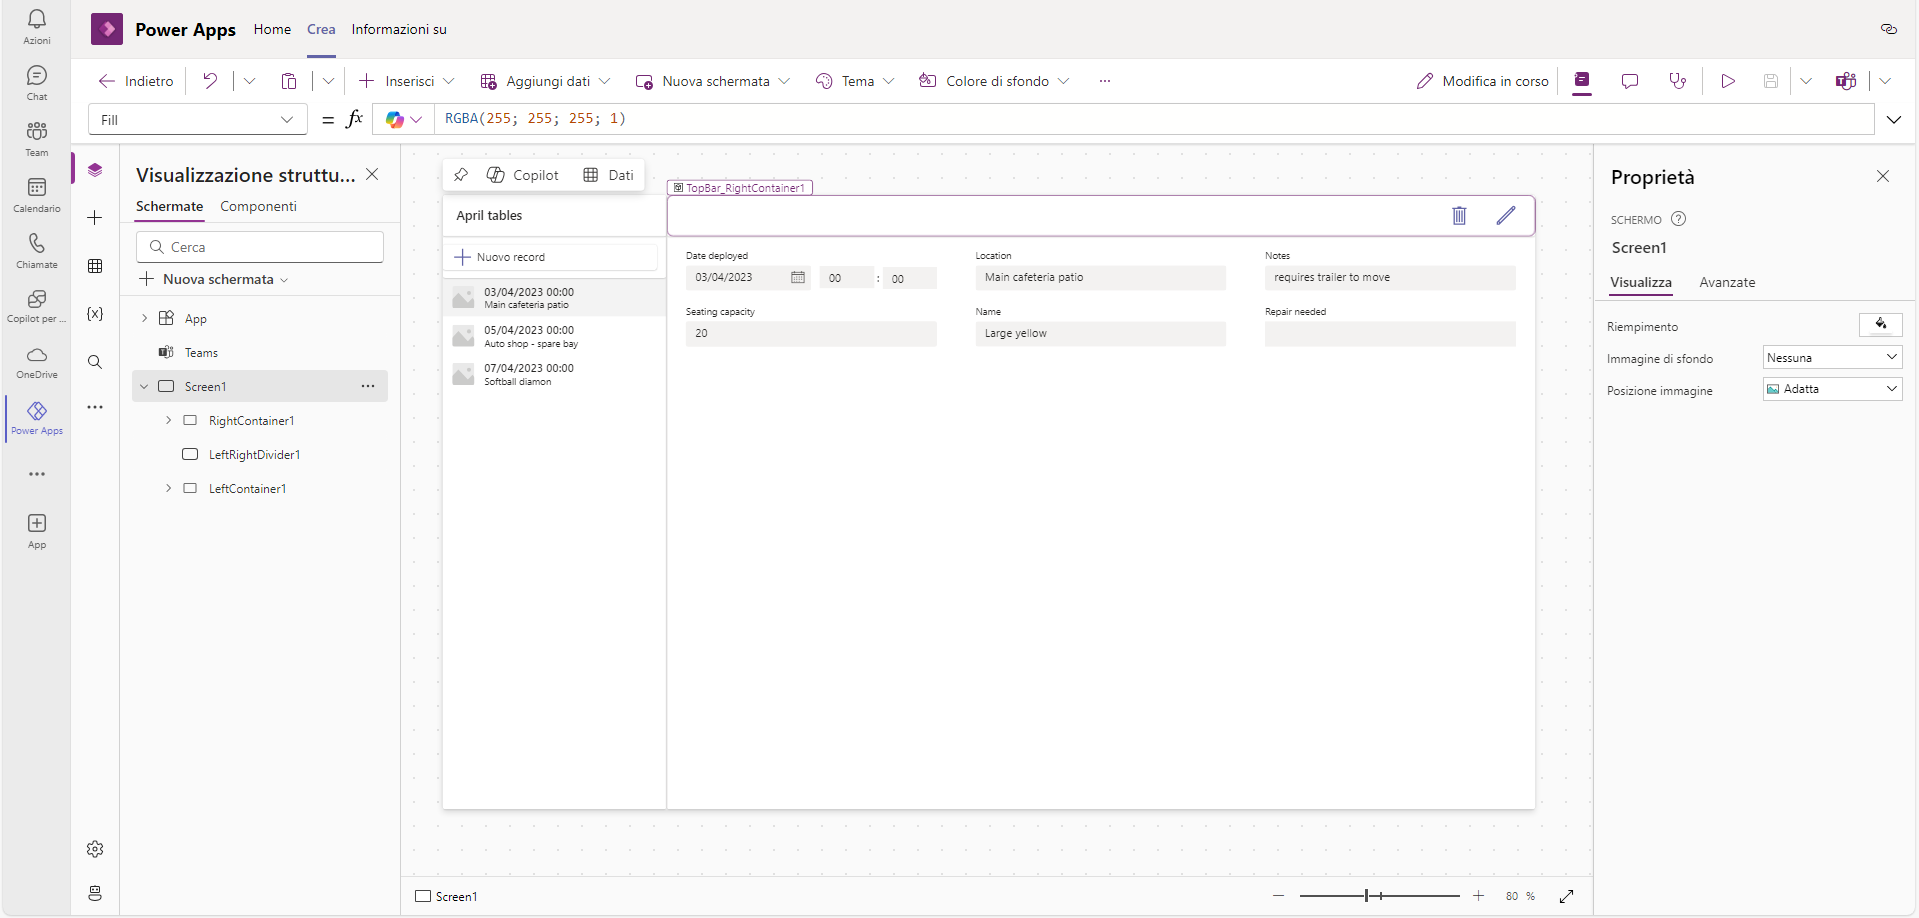
Task: Run the app checker stethoscope icon
Action: 1678,81
